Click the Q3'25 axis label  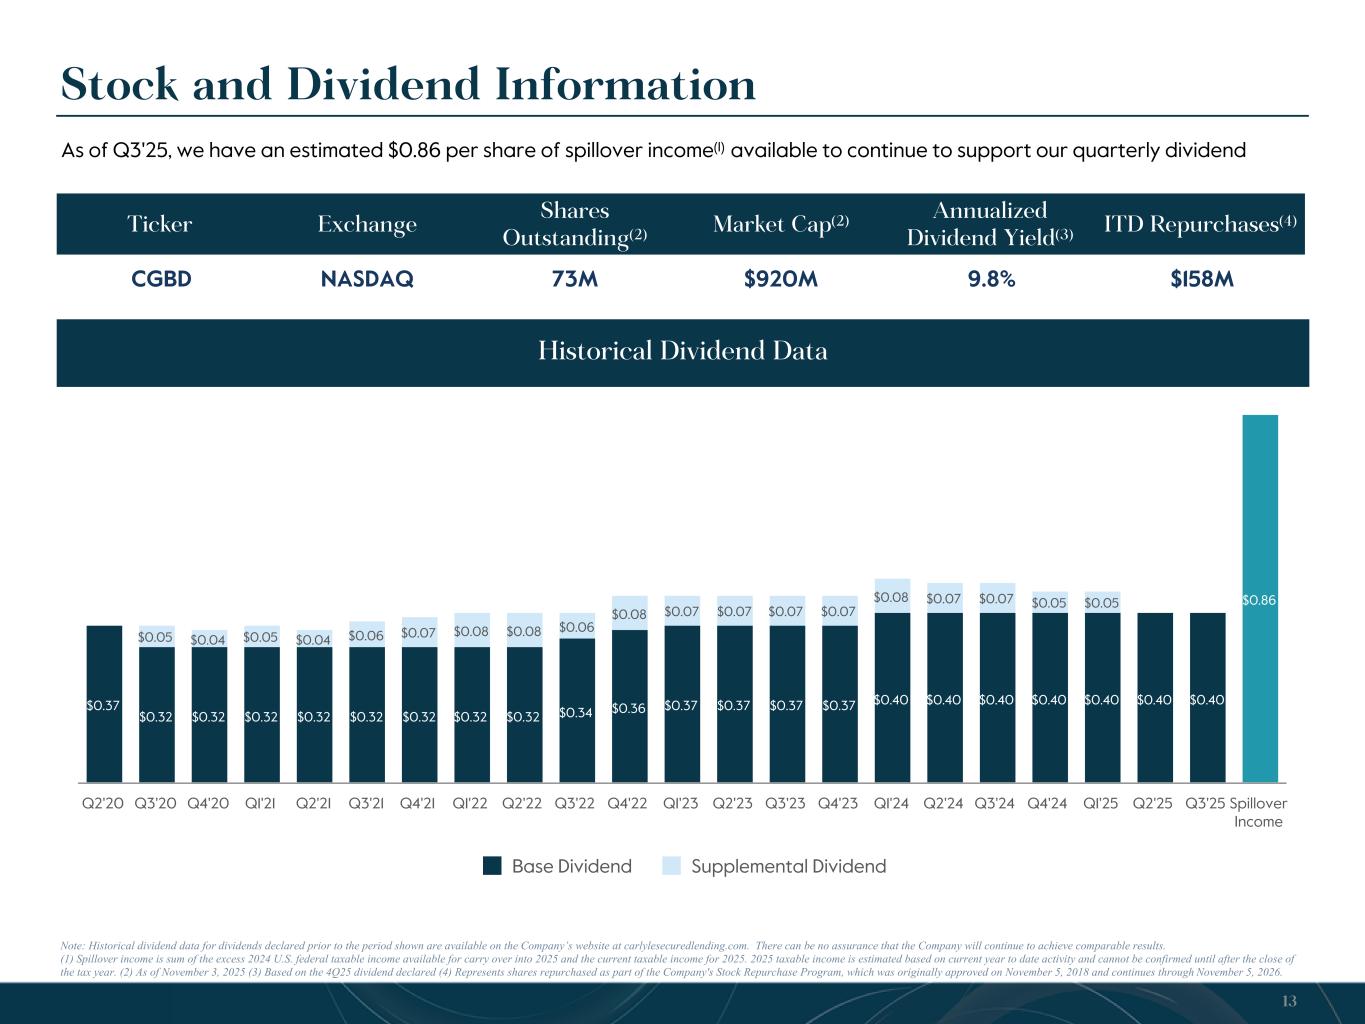pyautogui.click(x=1205, y=803)
